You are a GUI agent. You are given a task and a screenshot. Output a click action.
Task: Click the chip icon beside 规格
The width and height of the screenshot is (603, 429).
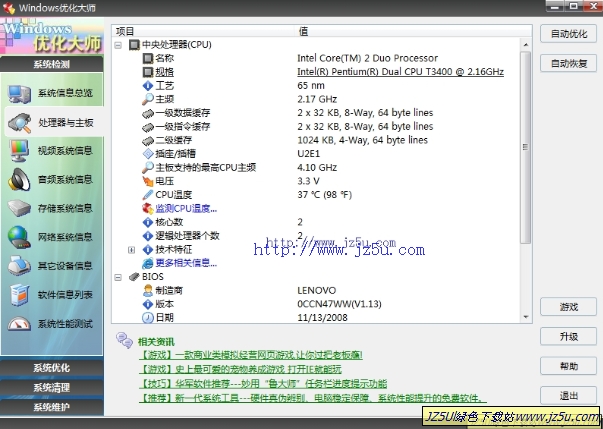point(148,72)
